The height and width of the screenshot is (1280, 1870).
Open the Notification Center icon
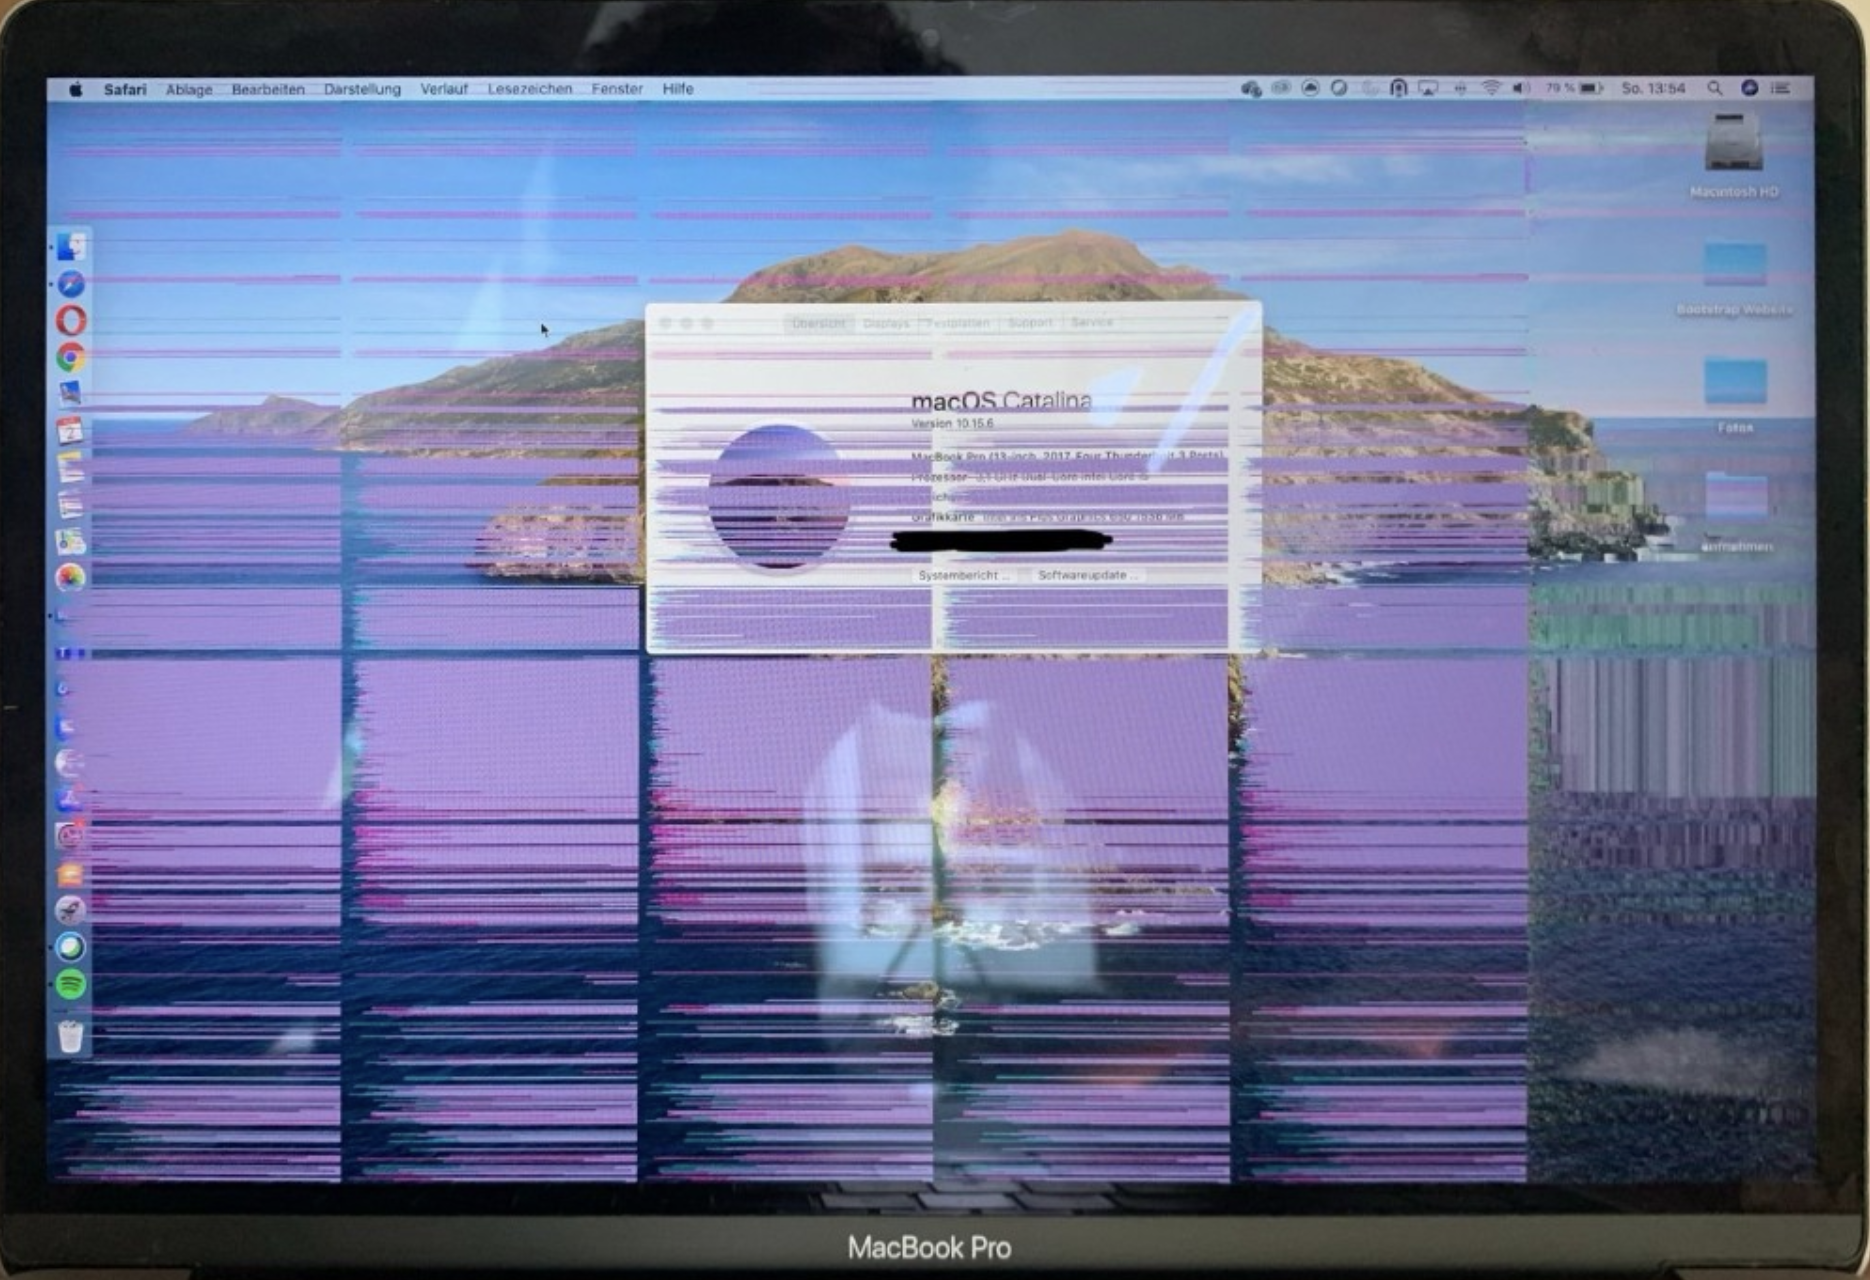(x=1781, y=89)
